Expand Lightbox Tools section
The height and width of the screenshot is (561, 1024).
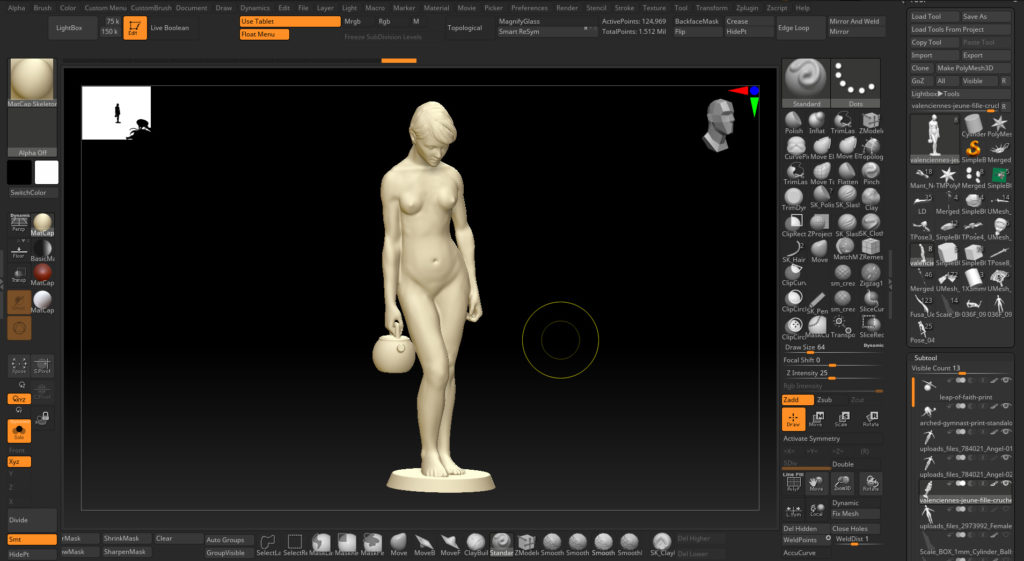[936, 93]
